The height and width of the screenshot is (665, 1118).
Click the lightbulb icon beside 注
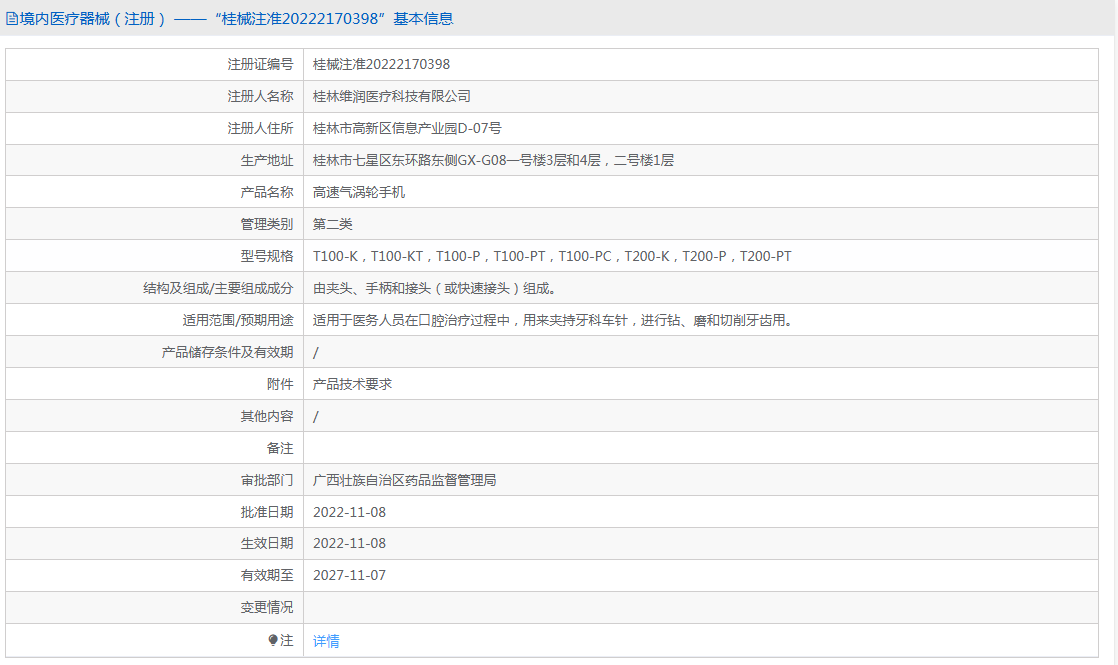(272, 641)
